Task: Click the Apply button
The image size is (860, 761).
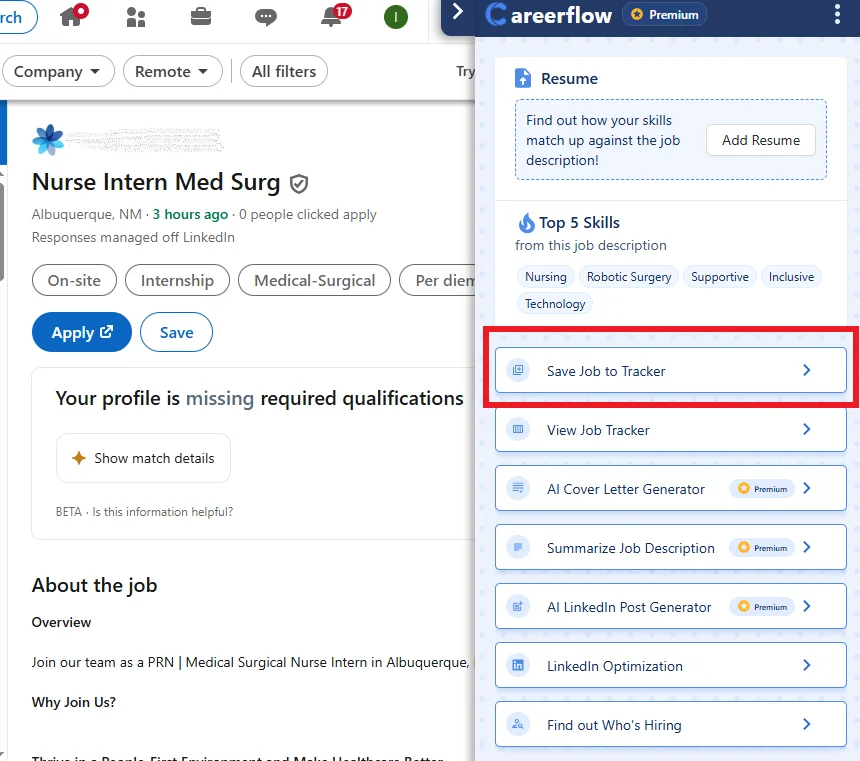Action: click(81, 332)
